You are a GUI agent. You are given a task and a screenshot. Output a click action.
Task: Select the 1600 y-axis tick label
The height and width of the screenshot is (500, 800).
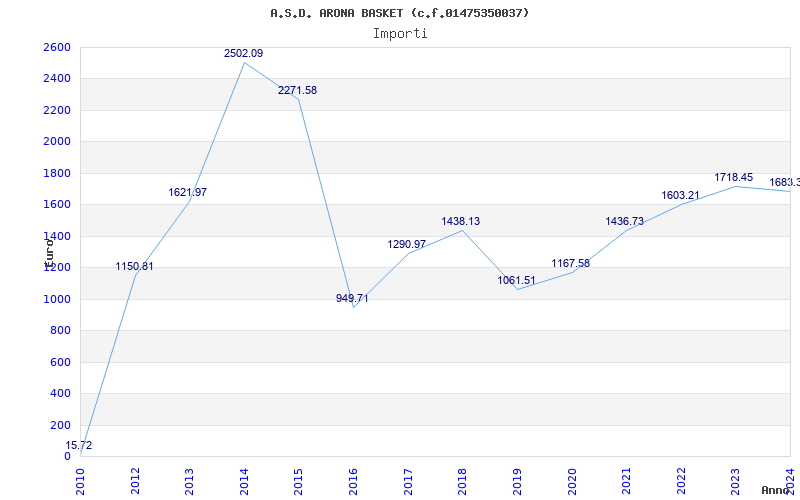click(57, 205)
